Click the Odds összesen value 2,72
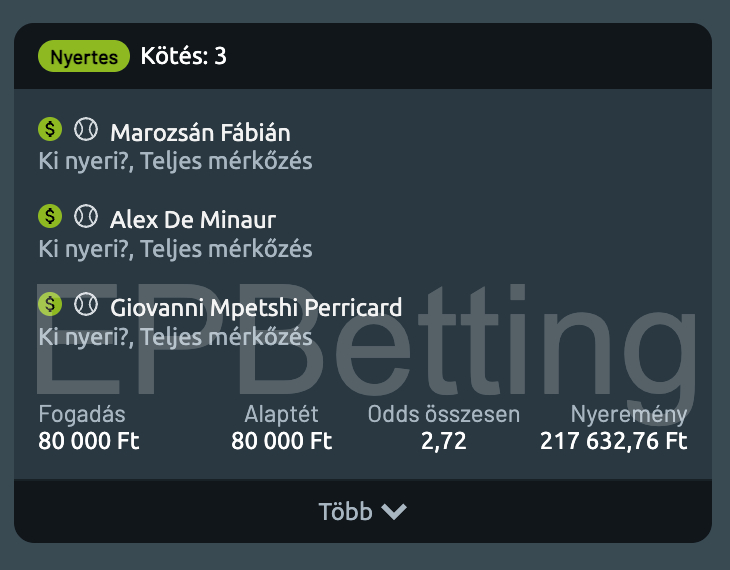 pyautogui.click(x=444, y=441)
